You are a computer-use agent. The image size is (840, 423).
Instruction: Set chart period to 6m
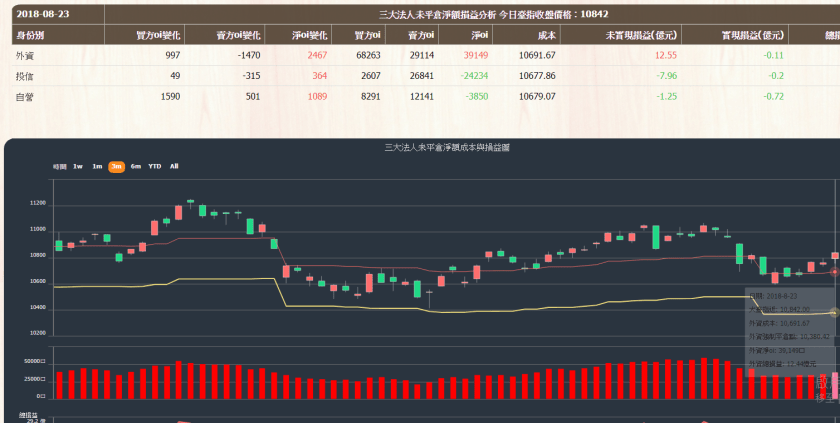(136, 166)
